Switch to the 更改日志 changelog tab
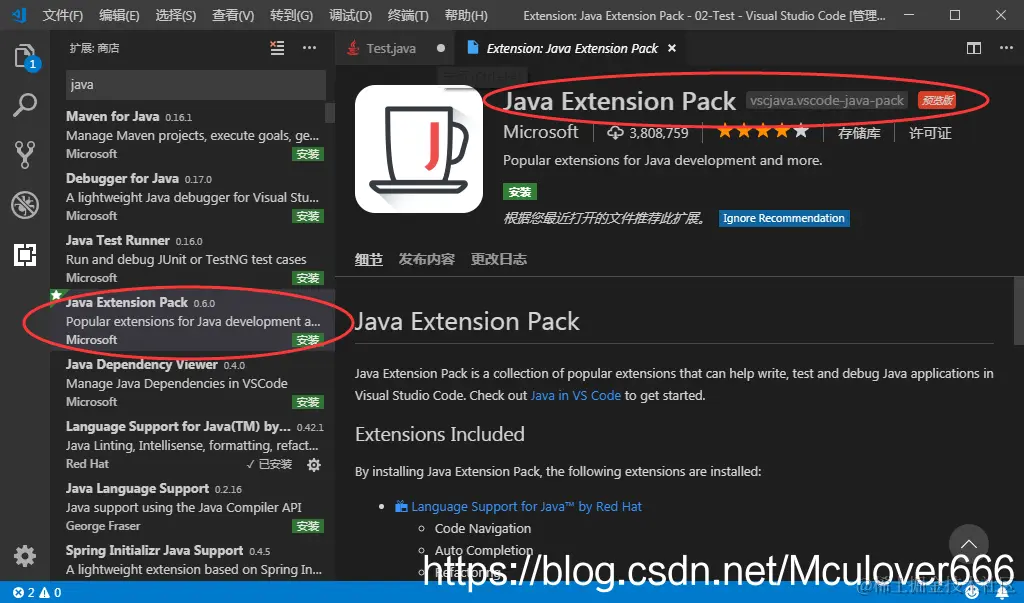Image resolution: width=1024 pixels, height=603 pixels. (x=499, y=259)
